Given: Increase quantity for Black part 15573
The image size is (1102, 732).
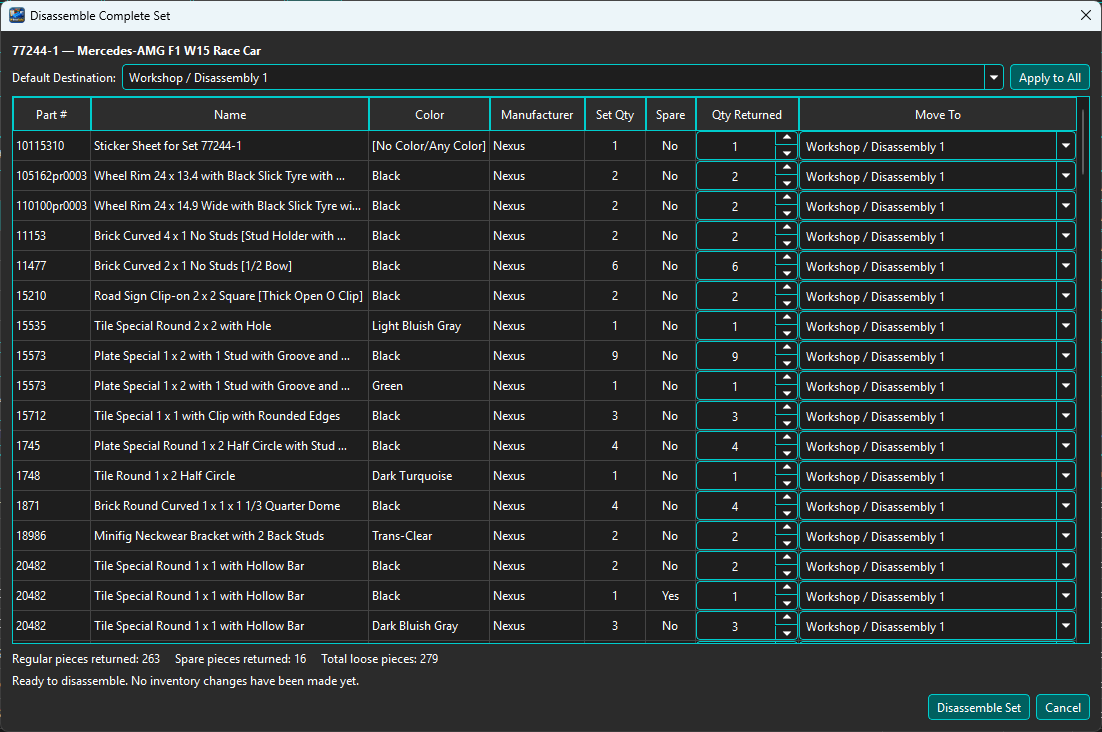Looking at the screenshot, I should click(786, 348).
